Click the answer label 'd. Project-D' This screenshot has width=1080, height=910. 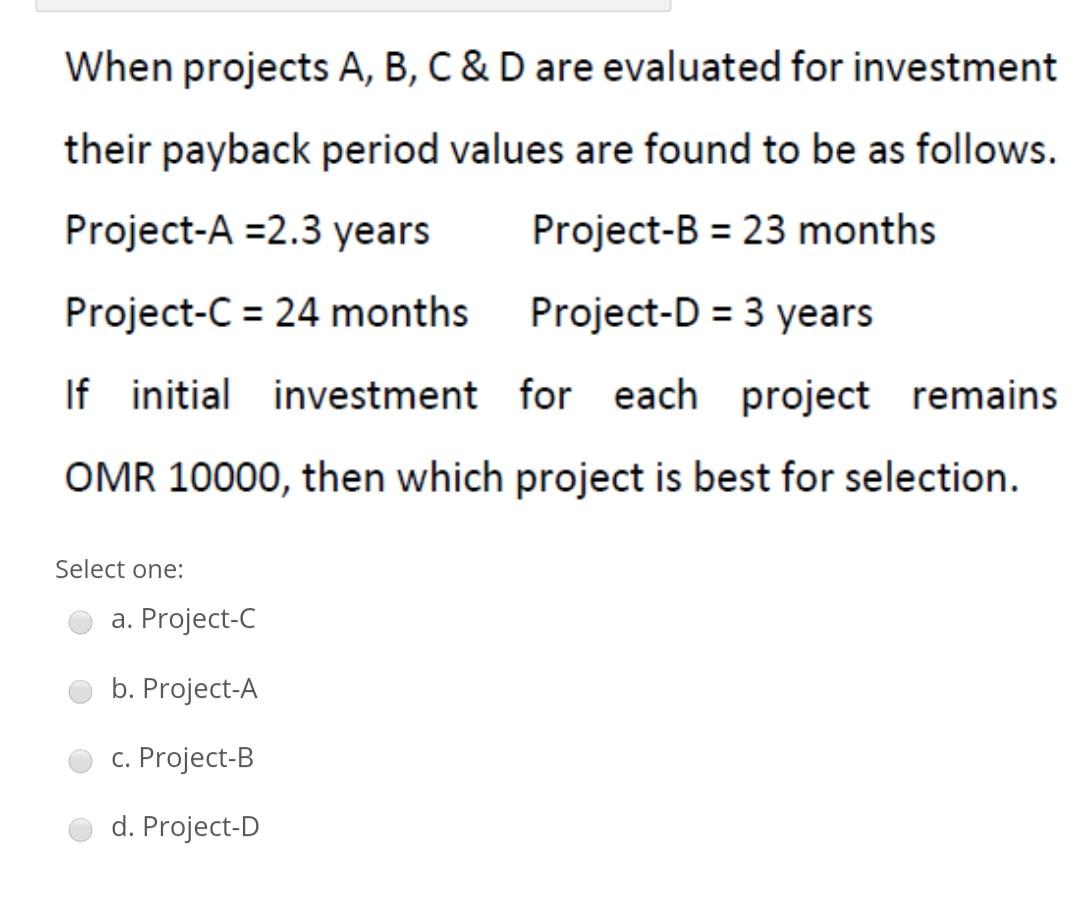point(186,827)
